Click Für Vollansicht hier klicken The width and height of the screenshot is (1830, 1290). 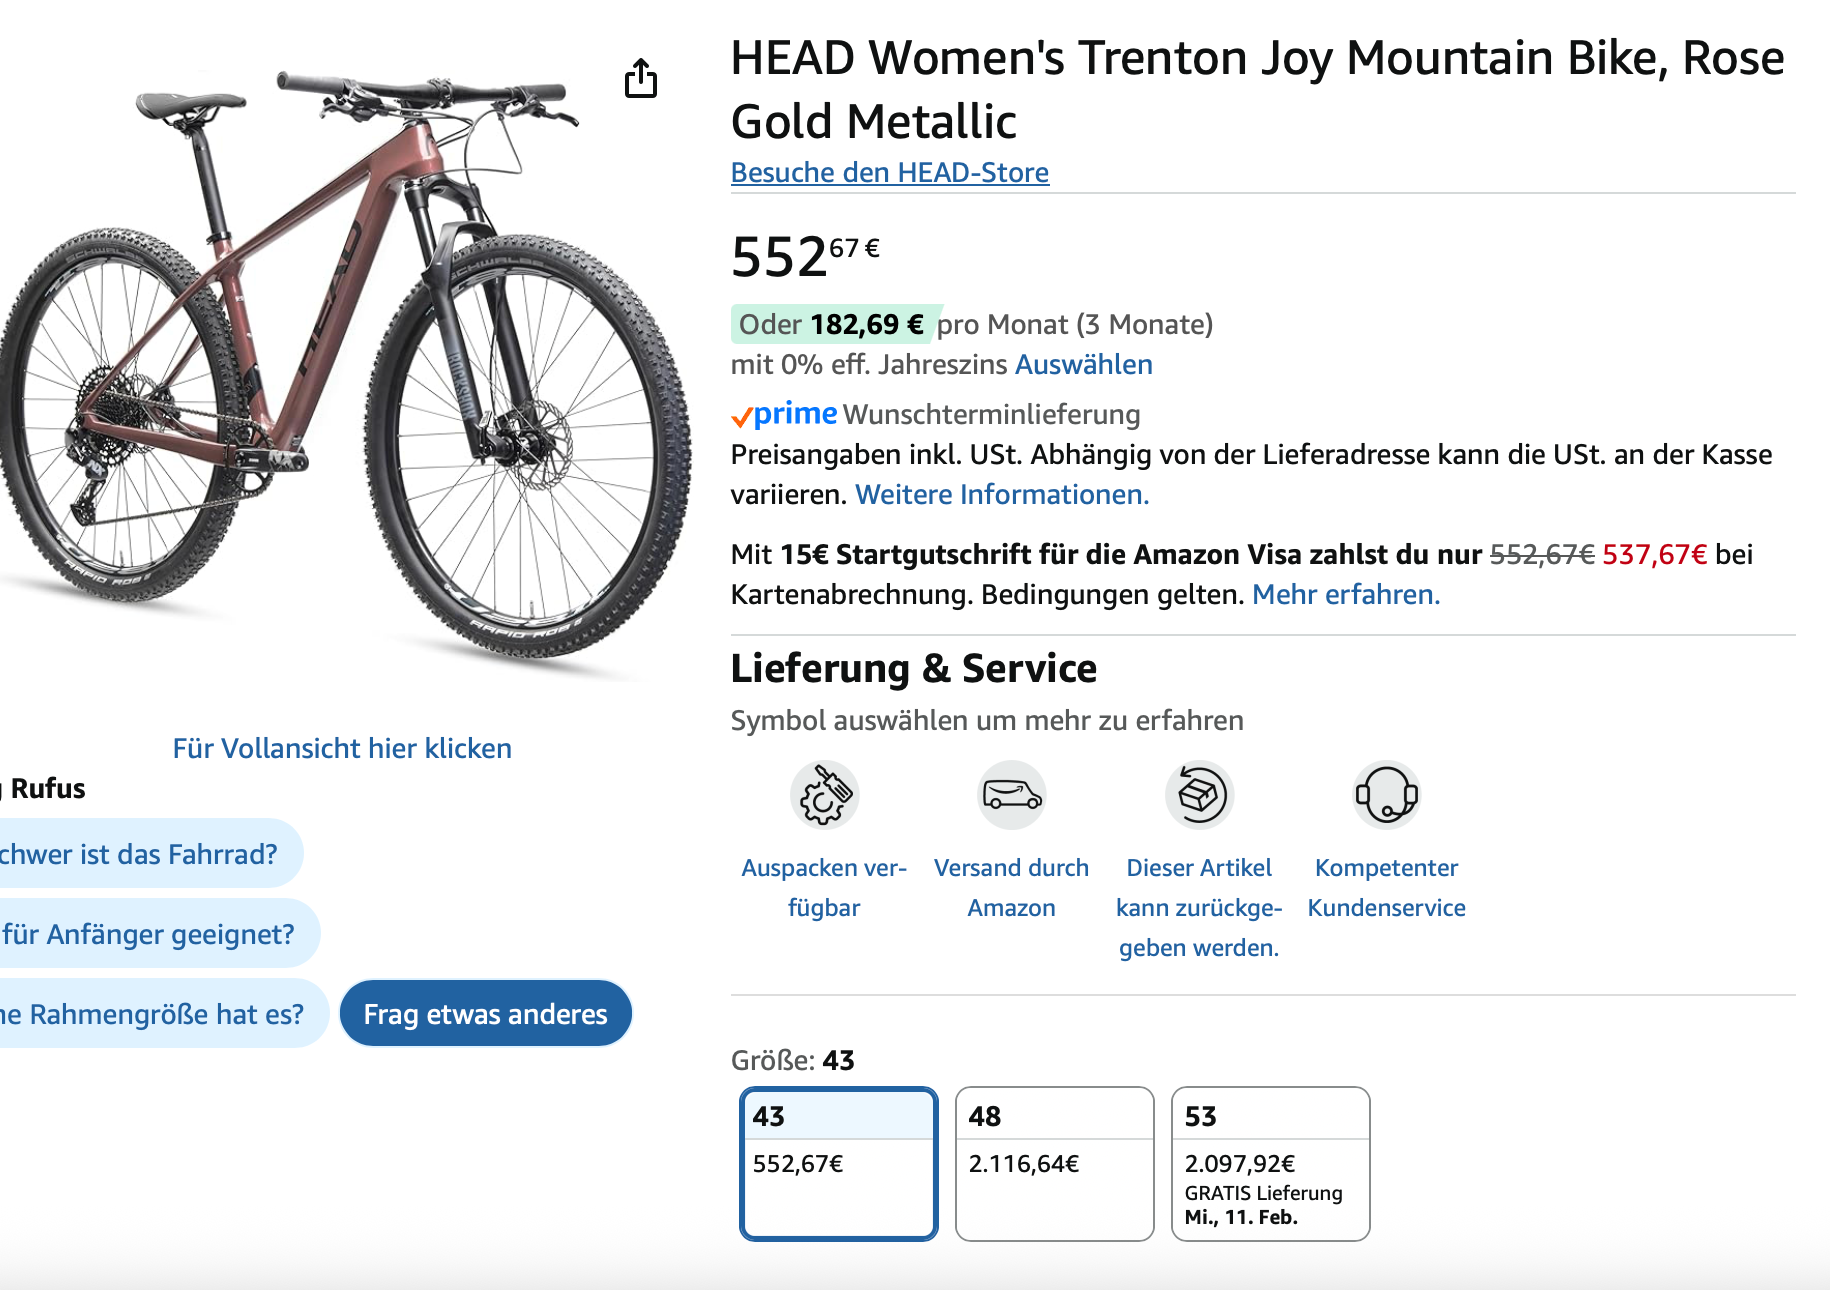[x=342, y=748]
